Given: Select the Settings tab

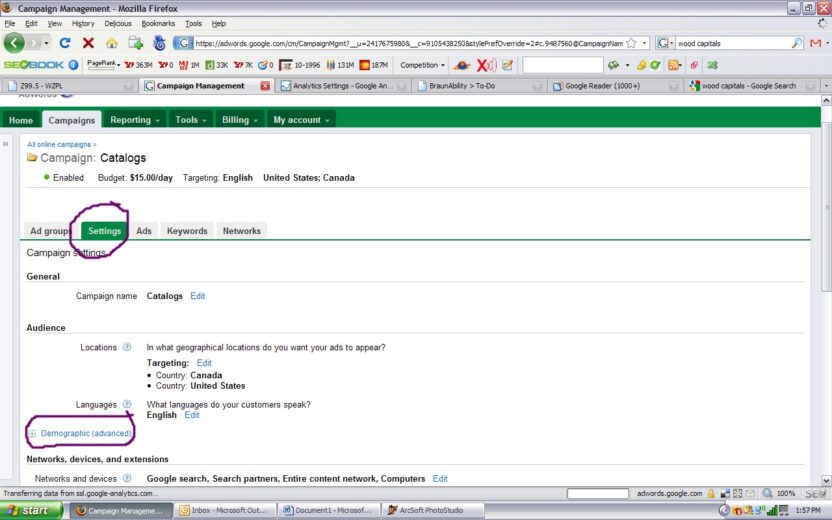Looking at the screenshot, I should [x=105, y=231].
